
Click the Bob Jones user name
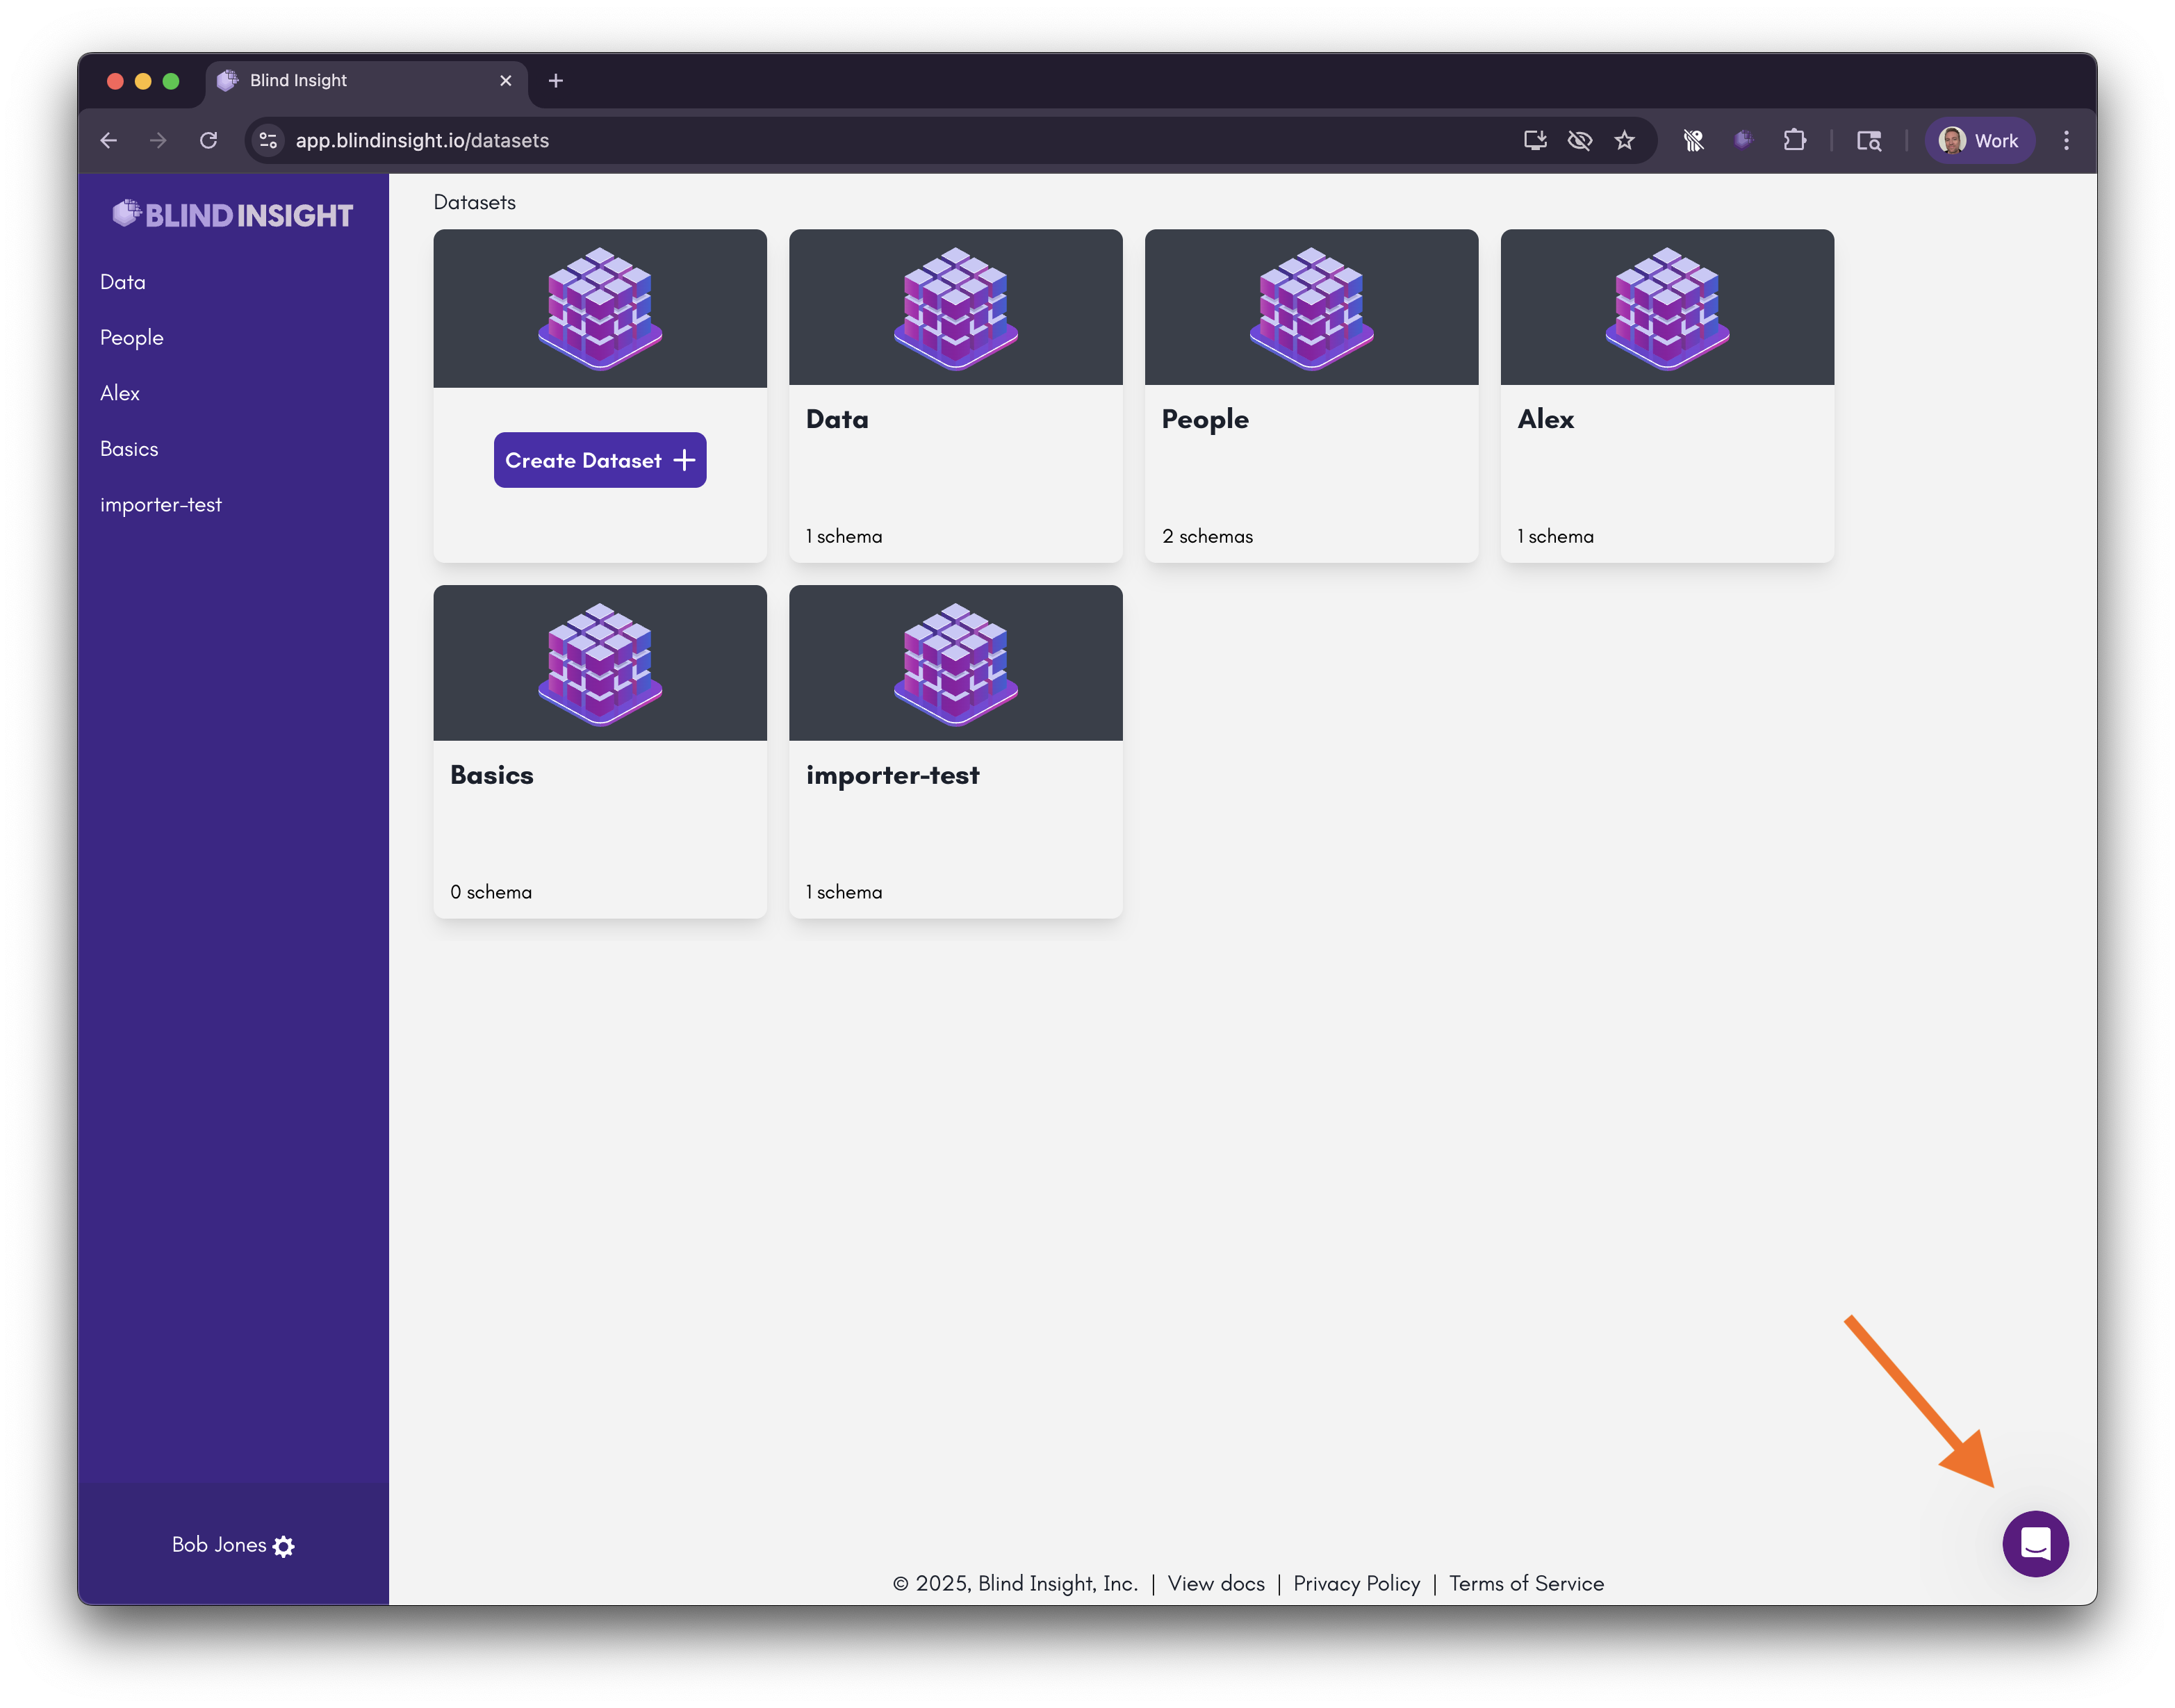click(219, 1545)
